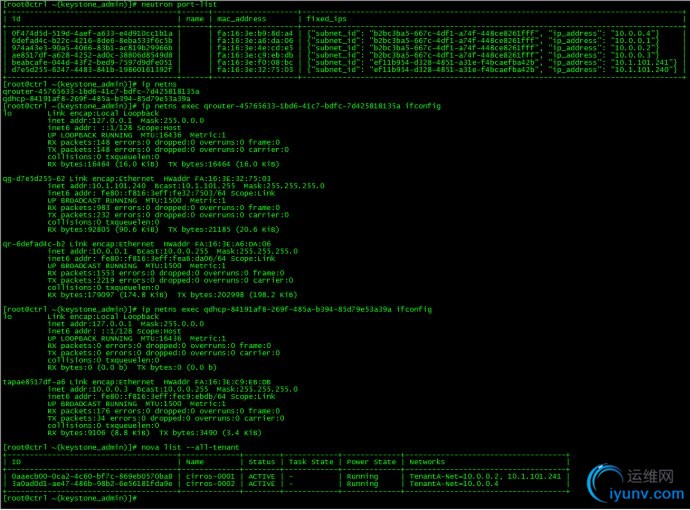690x510 pixels.
Task: Click ip_address value "10.1.101.240" in port list
Action: coord(642,70)
